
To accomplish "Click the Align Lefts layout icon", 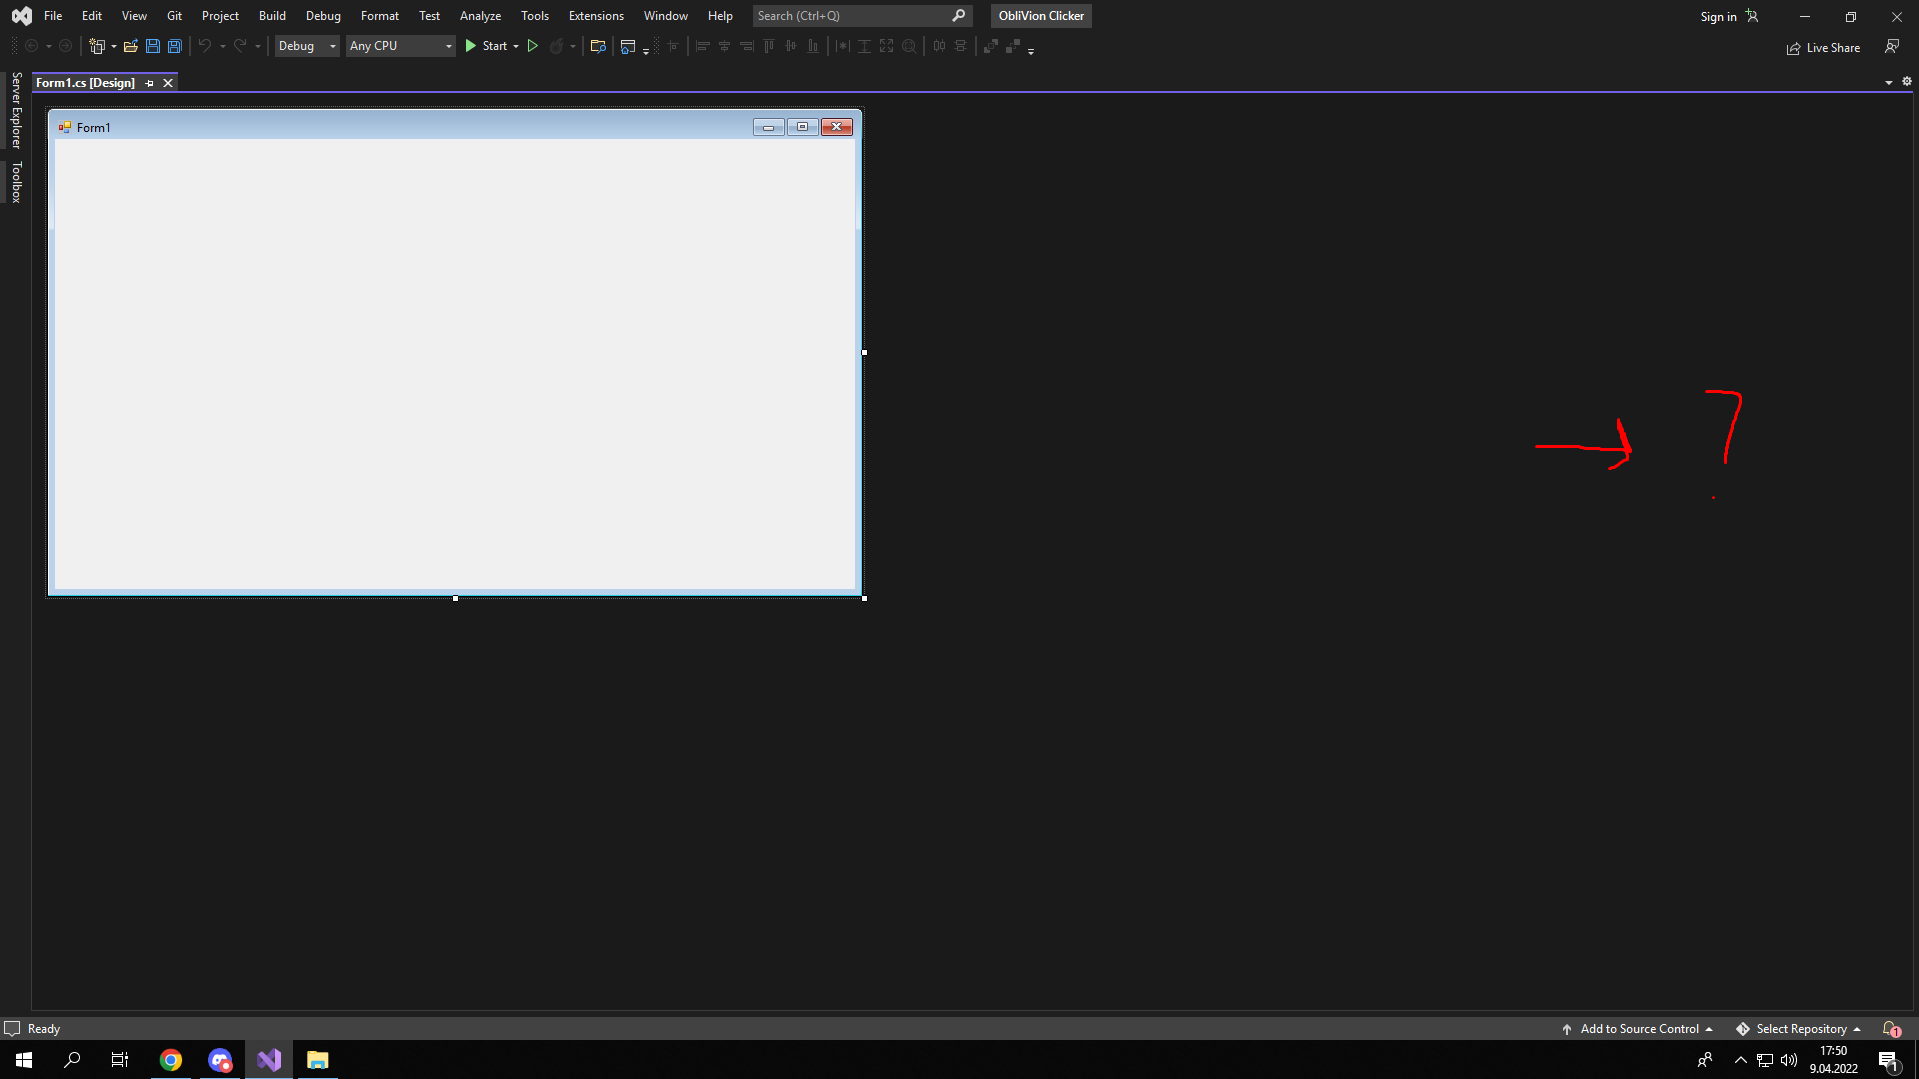I will [x=702, y=46].
